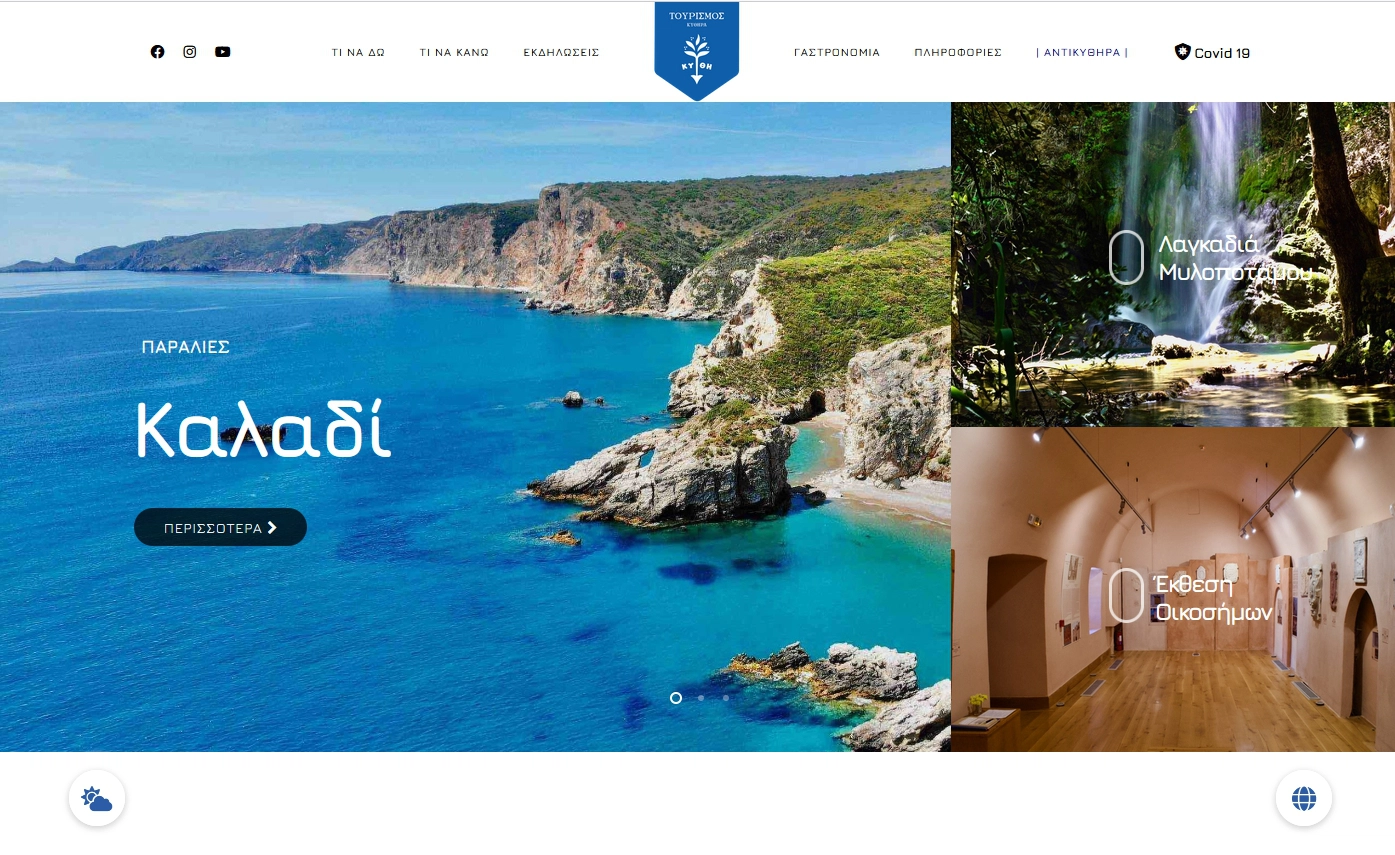
Task: Go to the ΑΝΤΙΚΥΘΗΡΑ link
Action: click(1082, 53)
